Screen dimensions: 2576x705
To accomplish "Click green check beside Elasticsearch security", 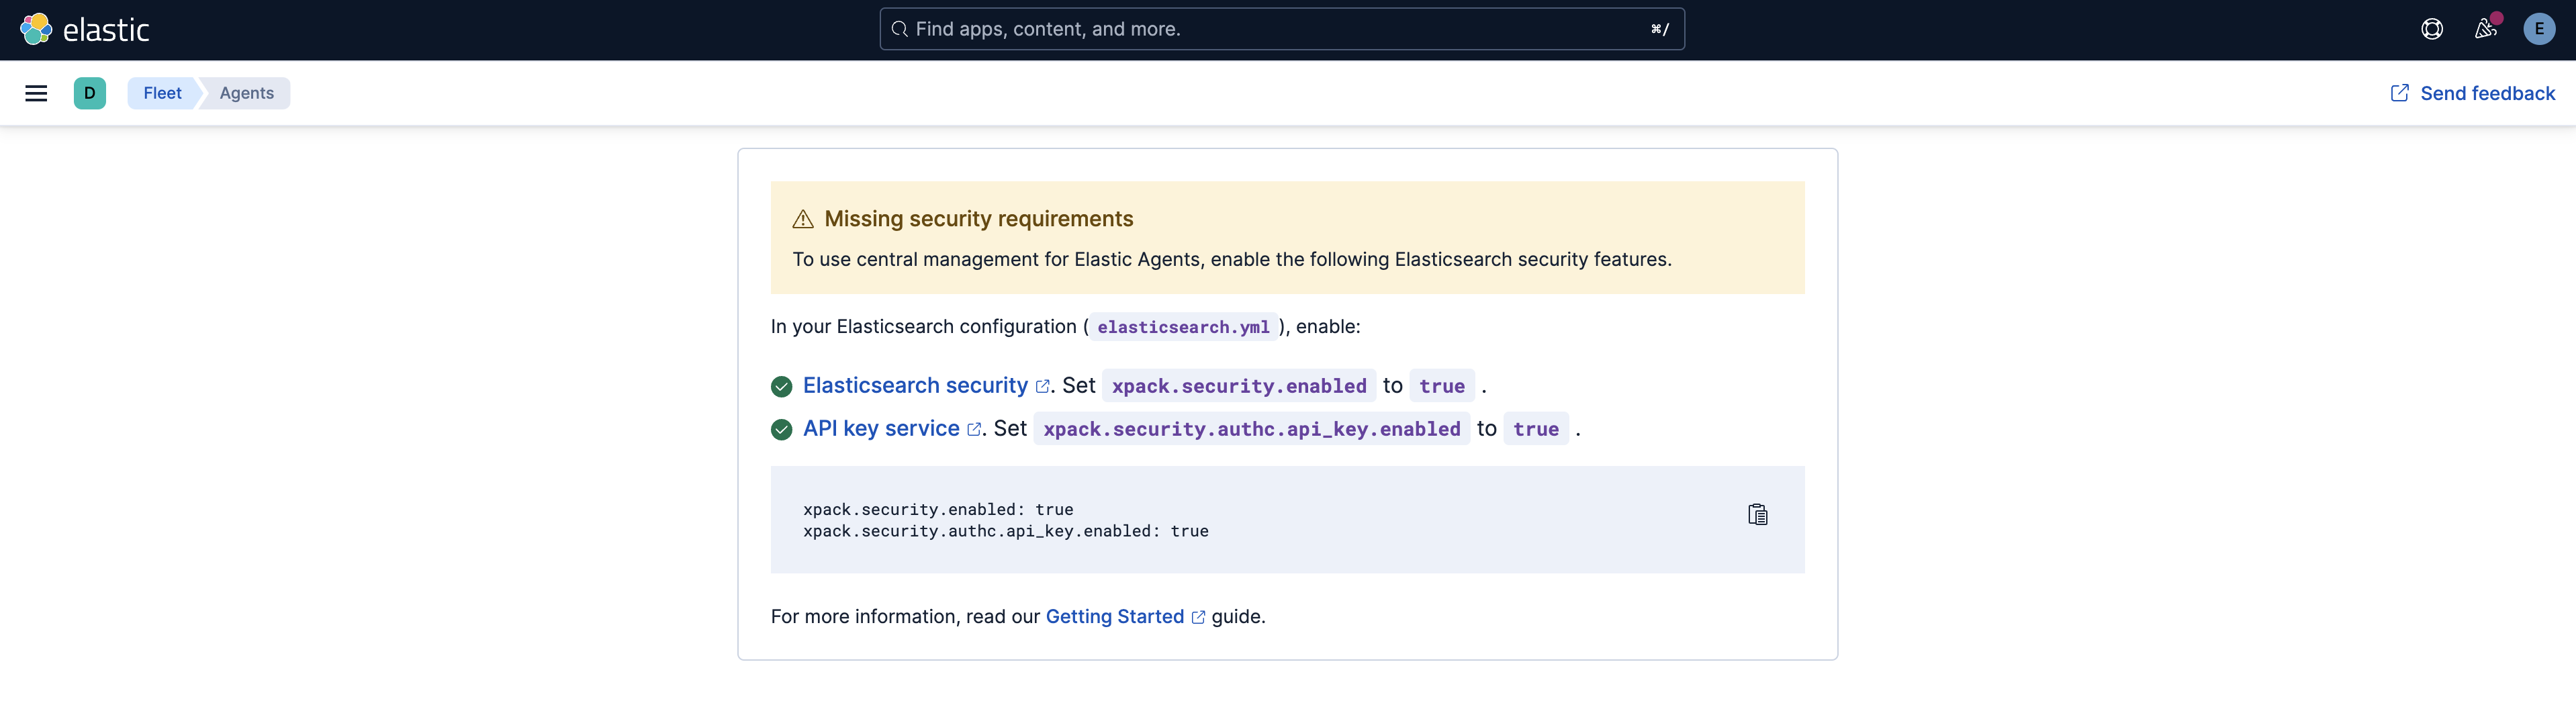I will (x=782, y=386).
